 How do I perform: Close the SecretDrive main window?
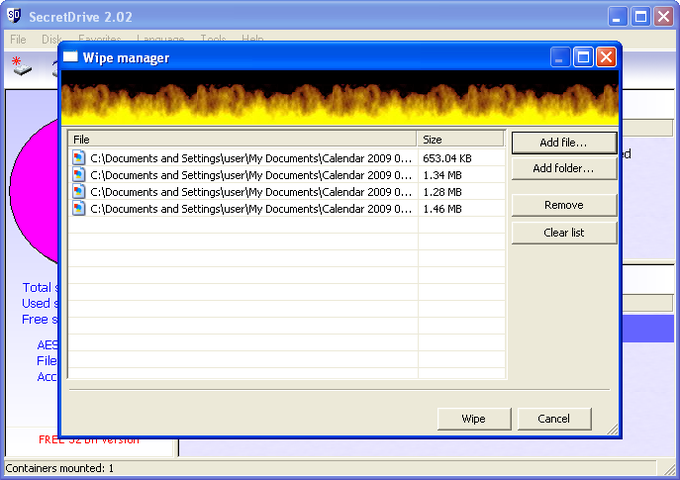click(664, 17)
